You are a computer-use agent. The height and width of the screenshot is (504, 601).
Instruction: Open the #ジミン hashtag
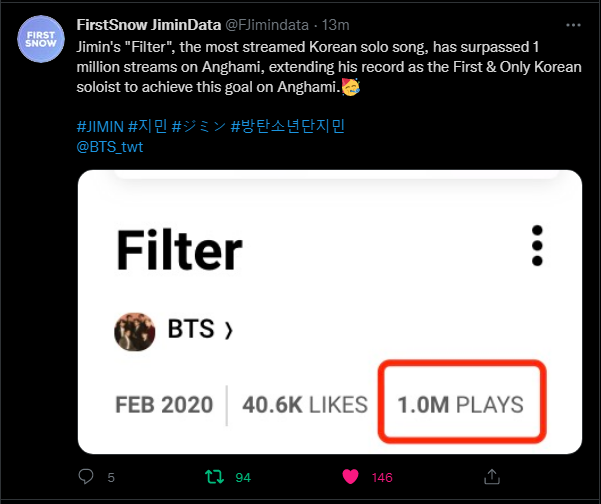click(199, 126)
